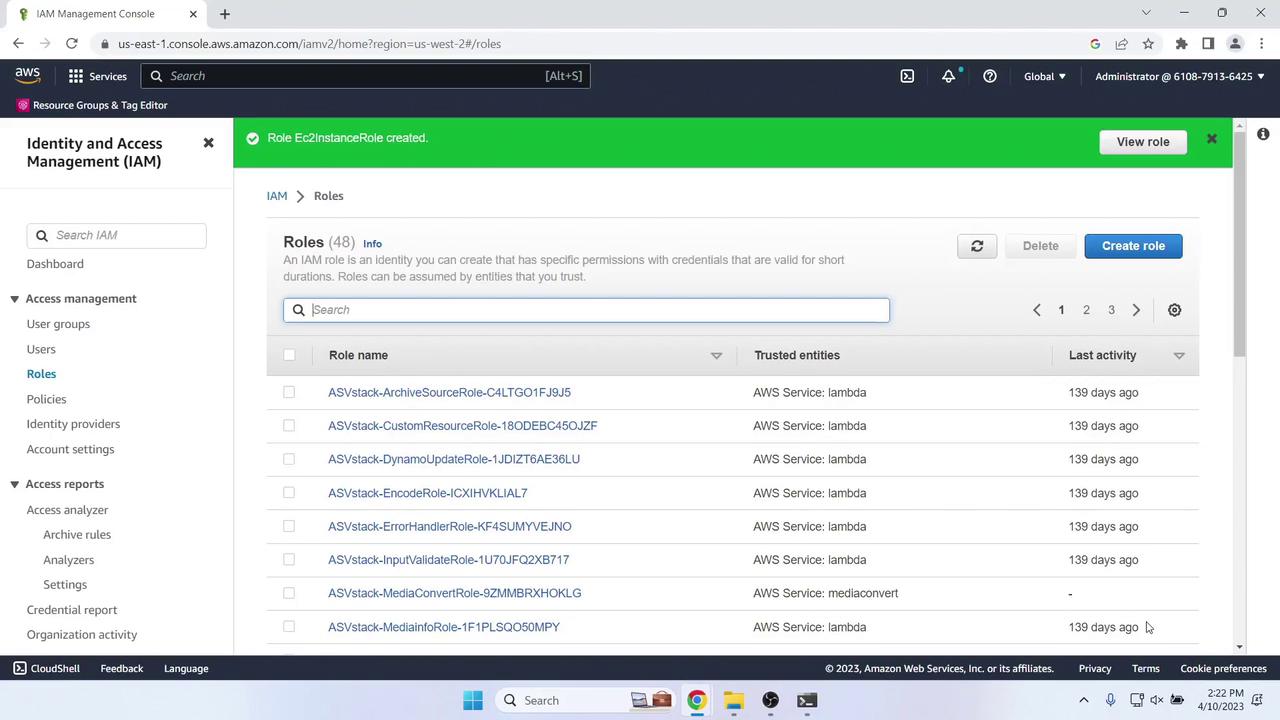Image resolution: width=1280 pixels, height=720 pixels.
Task: Dismiss the role created success banner
Action: (x=1211, y=139)
